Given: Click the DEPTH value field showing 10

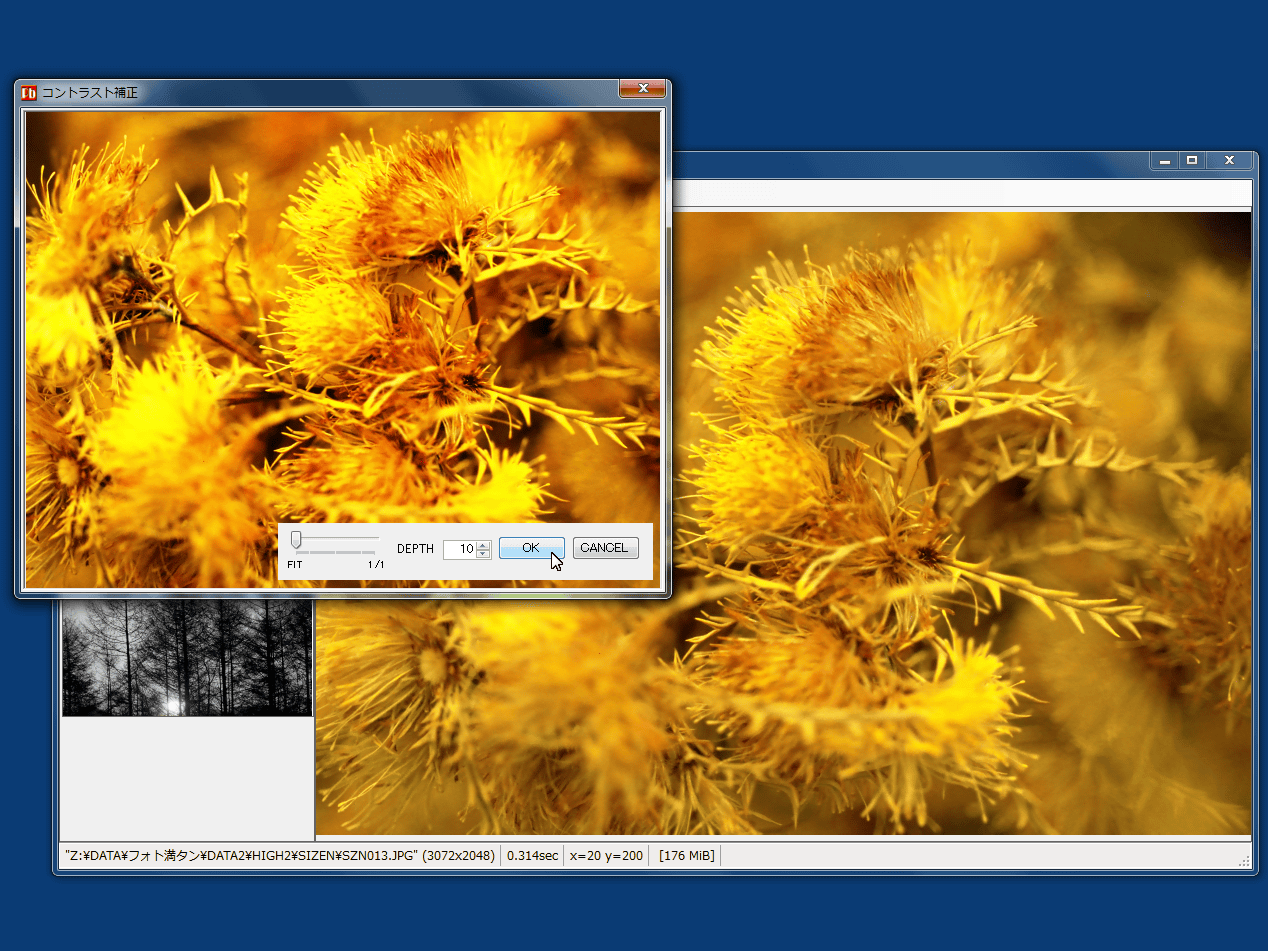Looking at the screenshot, I should point(459,549).
